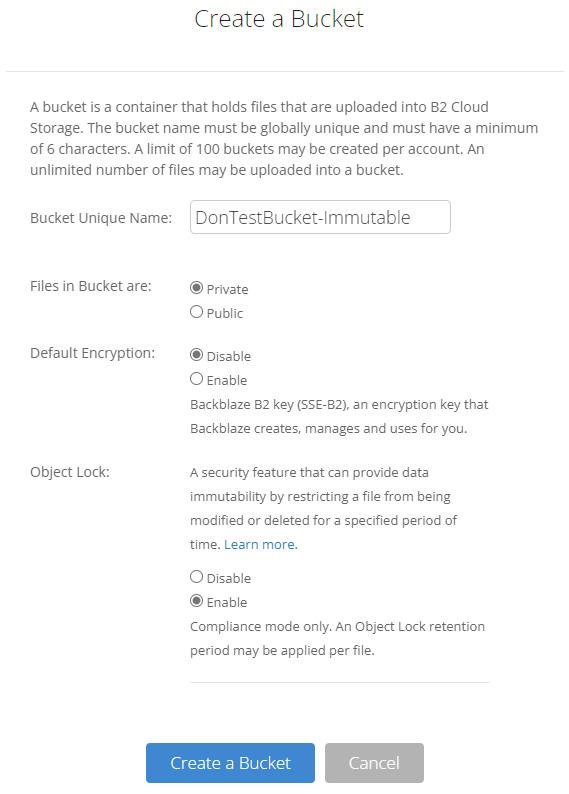Image resolution: width=569 pixels, height=794 pixels.
Task: Click the 'Default Encryption:' label
Action: (93, 353)
